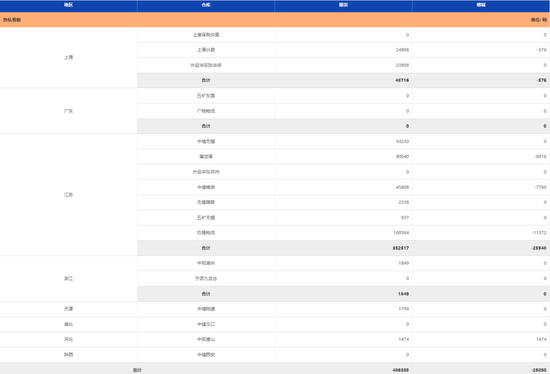This screenshot has height=374, width=550.
Task: Select the 河北 region cell
Action: tap(68, 340)
